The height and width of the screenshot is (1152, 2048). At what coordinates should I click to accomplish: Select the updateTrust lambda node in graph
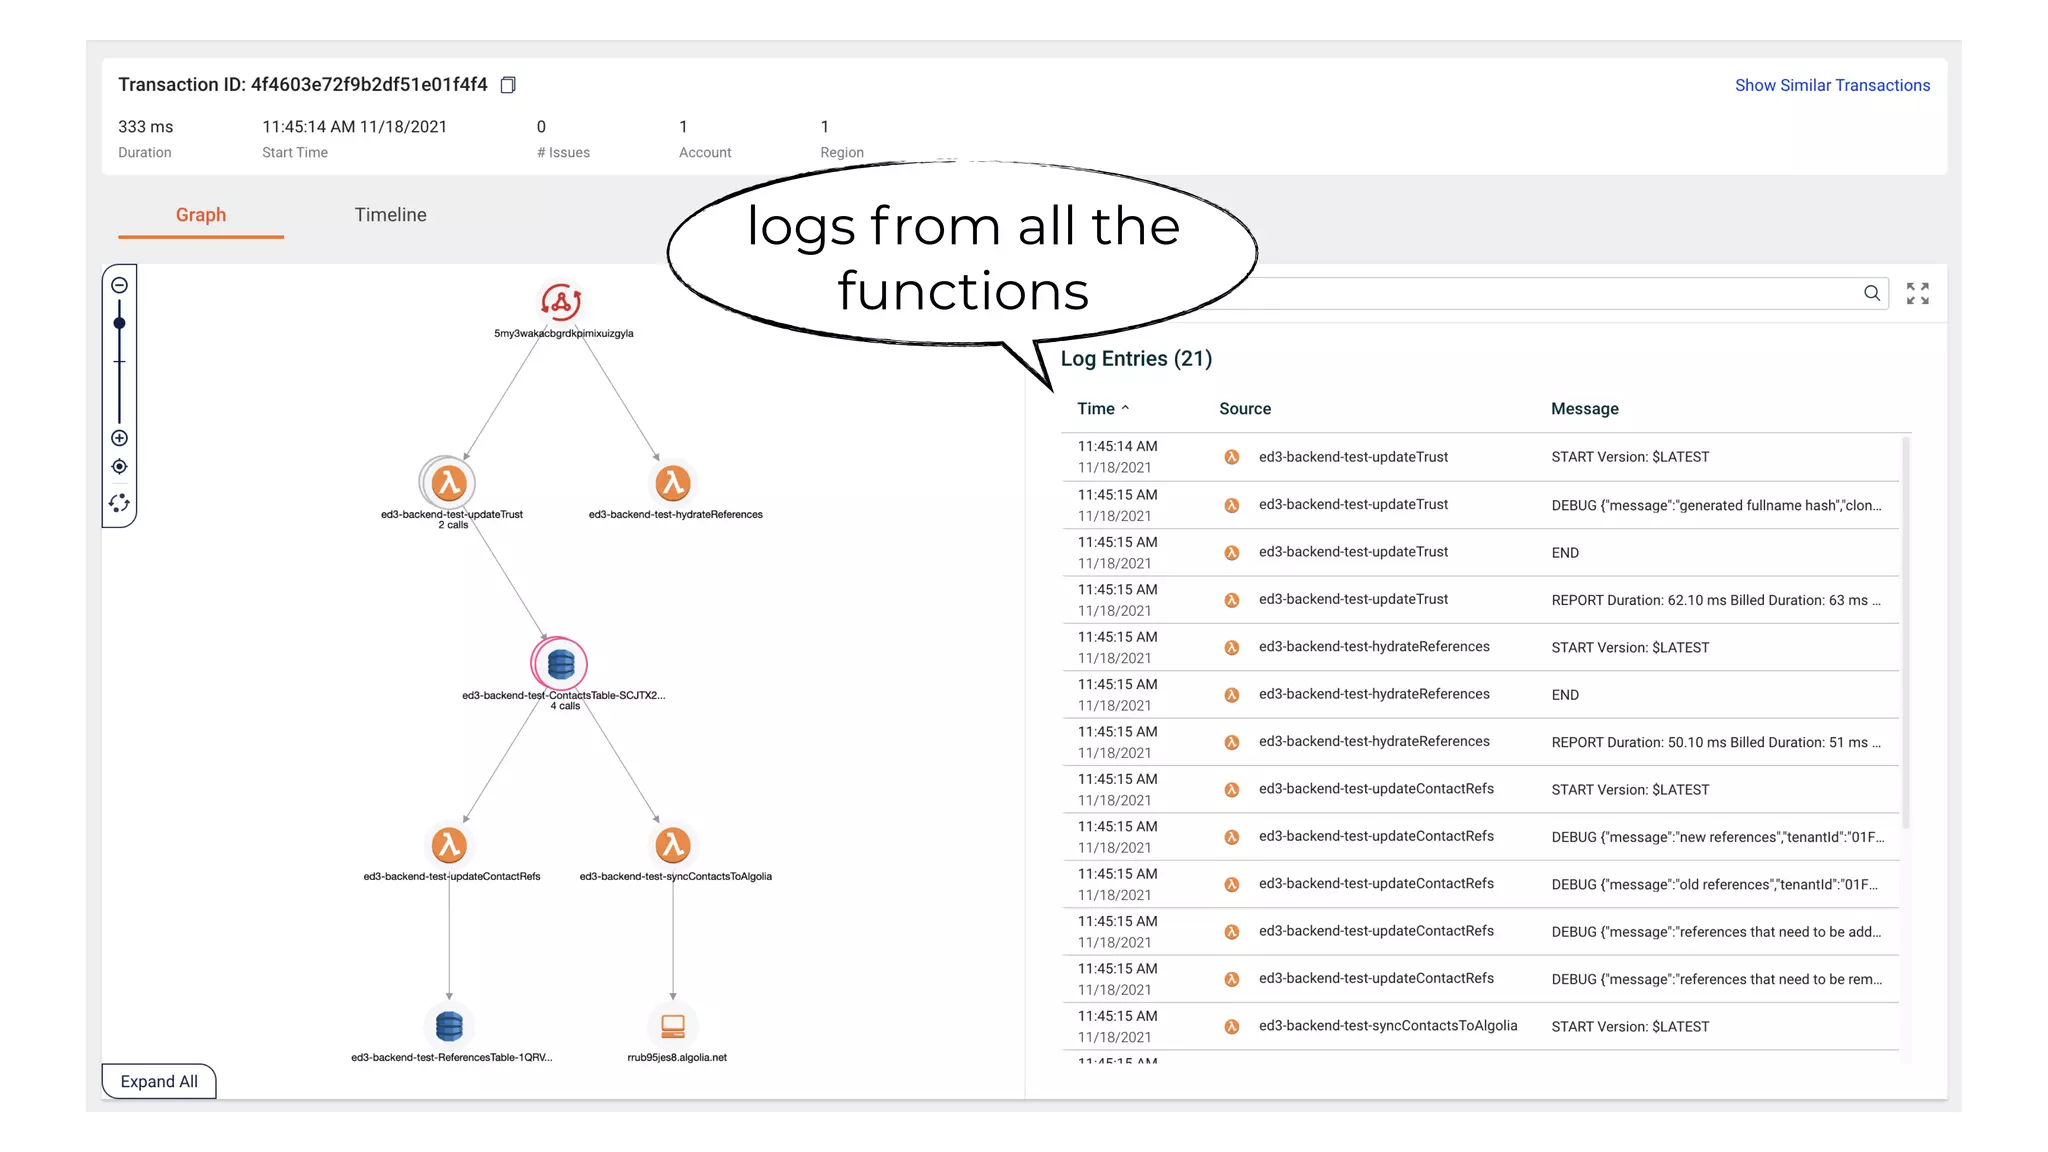(x=448, y=484)
